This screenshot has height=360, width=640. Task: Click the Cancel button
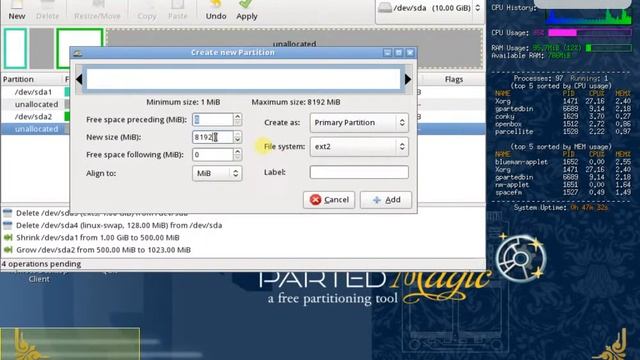click(x=329, y=200)
